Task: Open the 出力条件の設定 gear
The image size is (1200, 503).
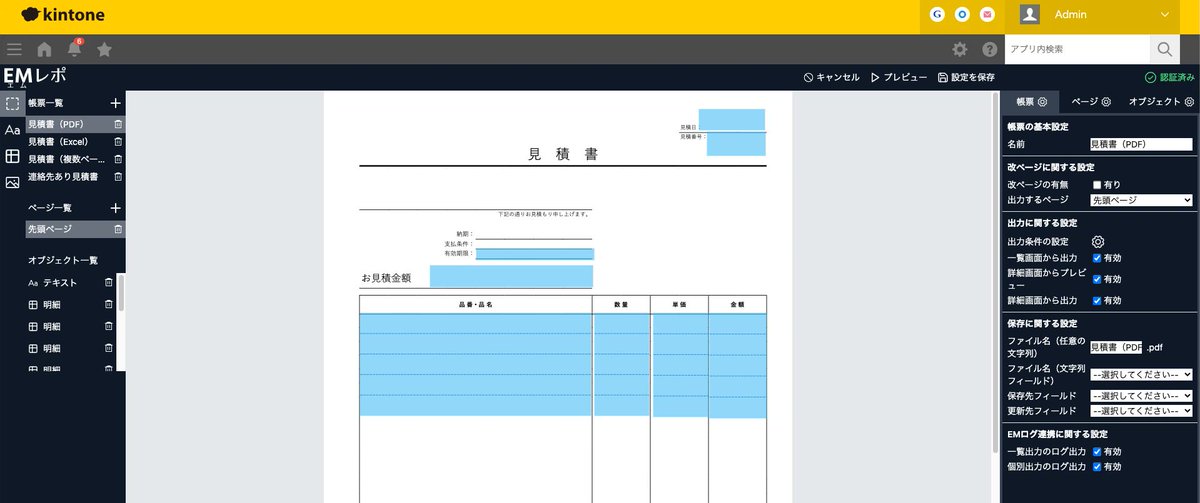Action: [1097, 242]
